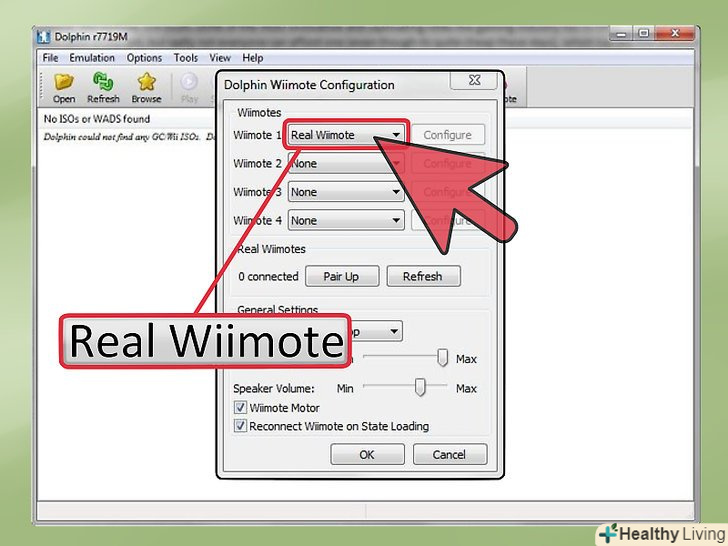
Task: Maximize the Dolphin main window
Action: [644, 33]
